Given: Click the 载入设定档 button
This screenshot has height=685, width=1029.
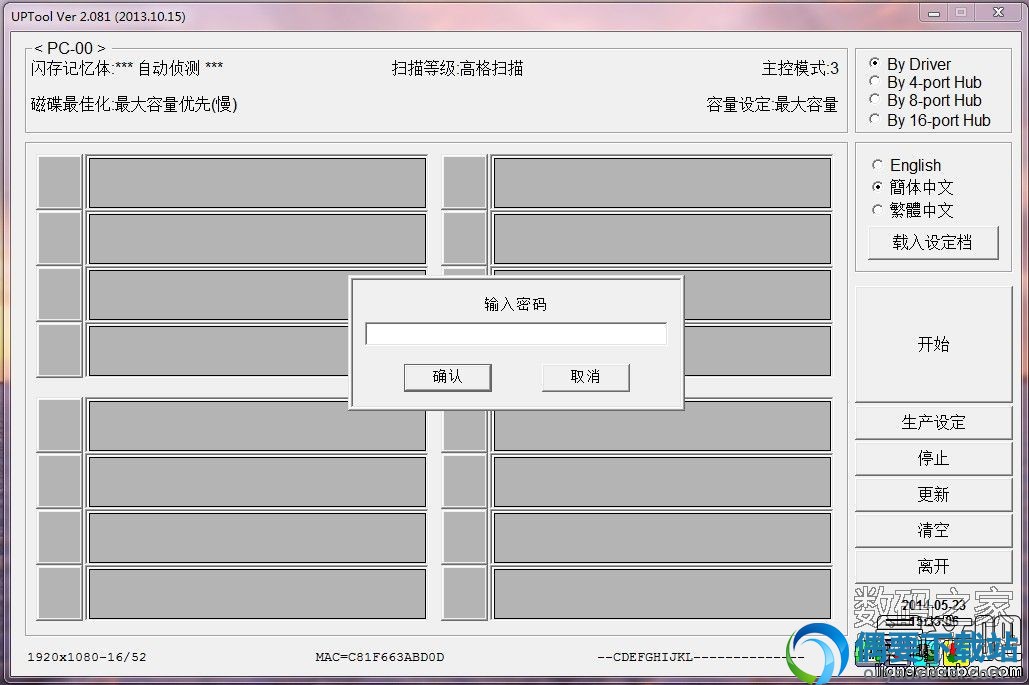Looking at the screenshot, I should [933, 243].
